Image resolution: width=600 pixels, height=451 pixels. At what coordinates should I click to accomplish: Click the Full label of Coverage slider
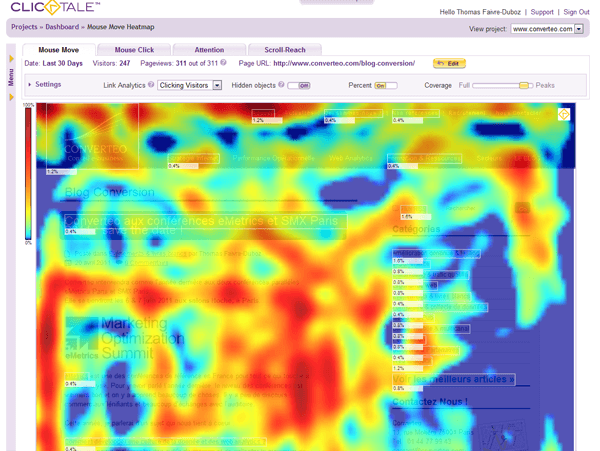coord(464,85)
